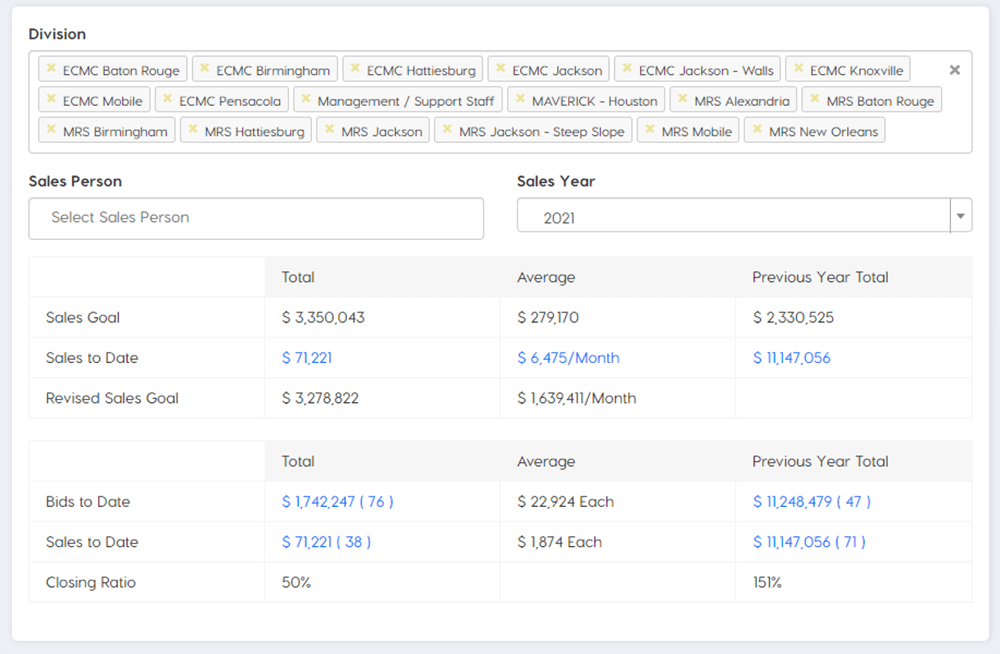Remove MRS Alexandria division tag
Screen dimensions: 1000x654
click(x=683, y=99)
